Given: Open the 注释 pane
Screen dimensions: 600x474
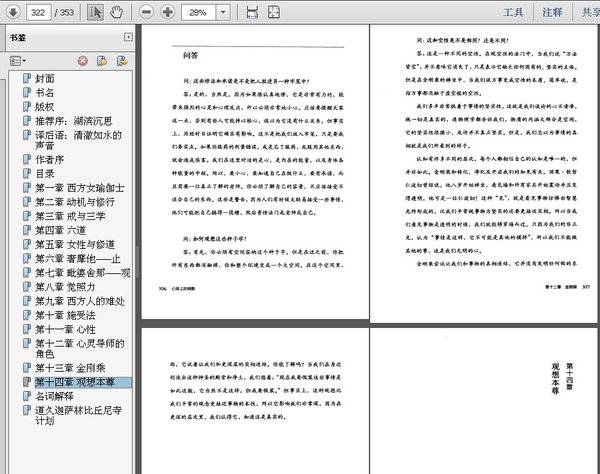Looking at the screenshot, I should [552, 12].
